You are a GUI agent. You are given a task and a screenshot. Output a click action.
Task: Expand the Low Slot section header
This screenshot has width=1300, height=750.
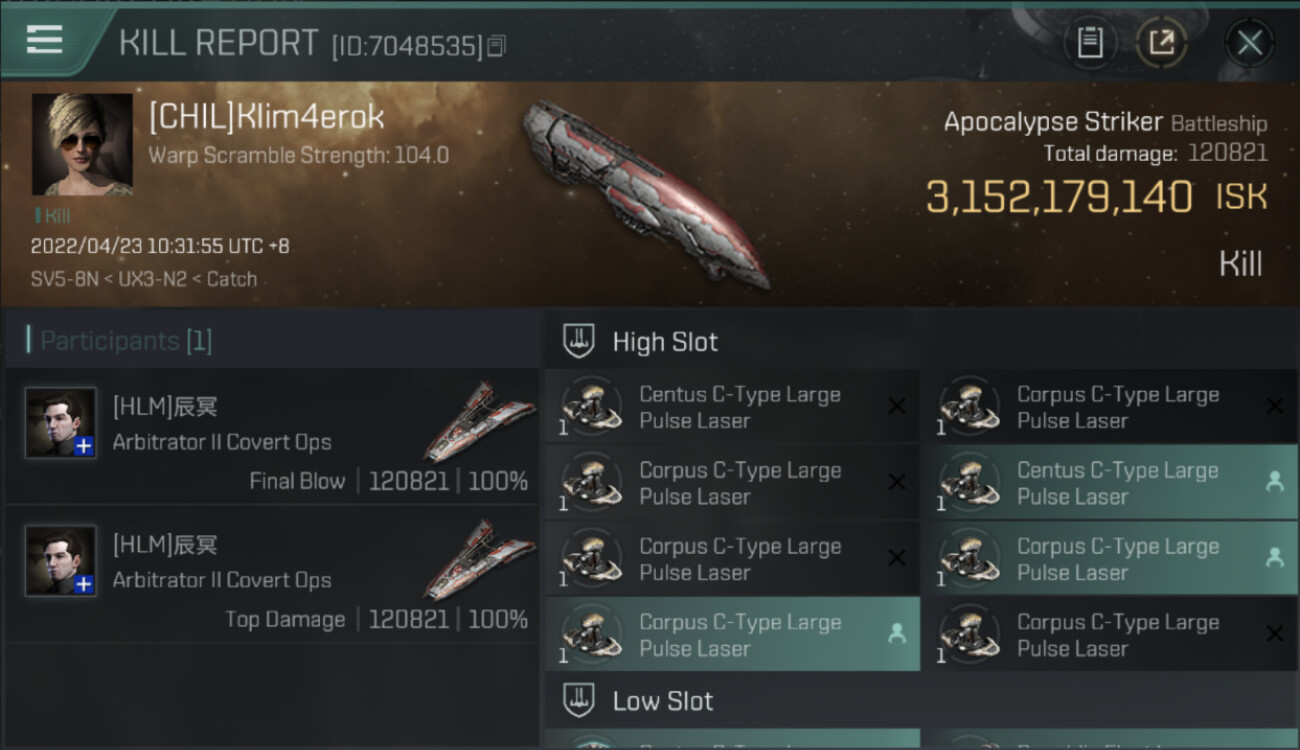tap(663, 701)
